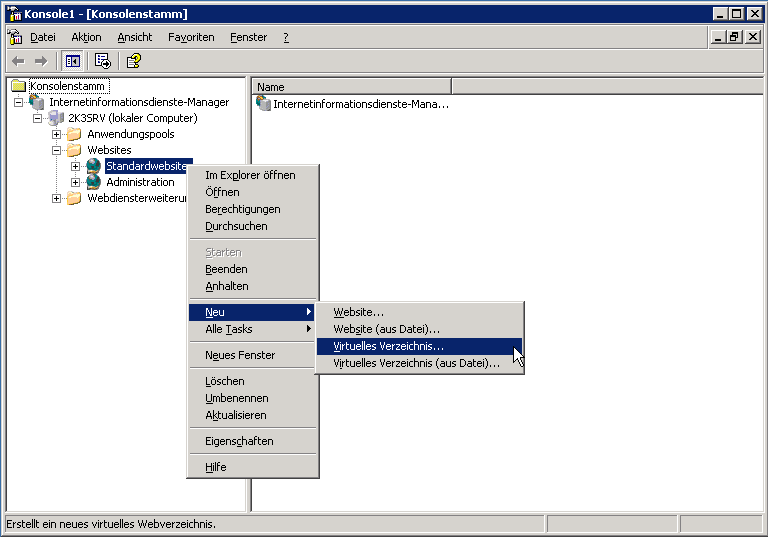
Task: Open the Neu submenu arrow
Action: [x=309, y=312]
